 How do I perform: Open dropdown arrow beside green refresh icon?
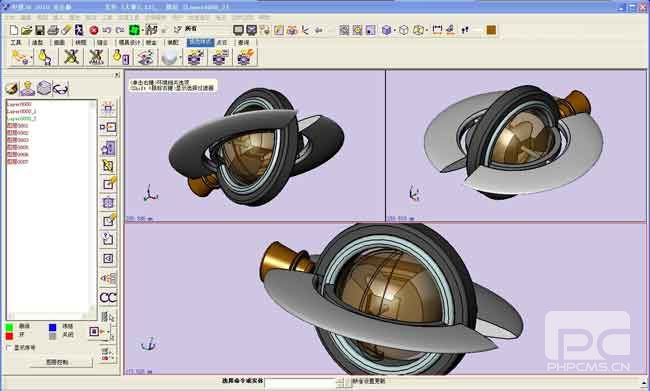pyautogui.click(x=142, y=30)
